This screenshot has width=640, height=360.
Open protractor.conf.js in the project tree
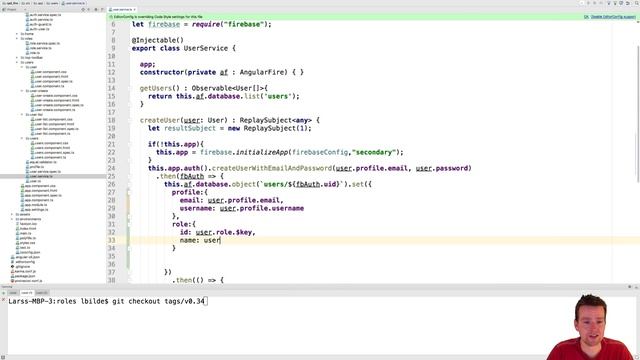point(27,281)
